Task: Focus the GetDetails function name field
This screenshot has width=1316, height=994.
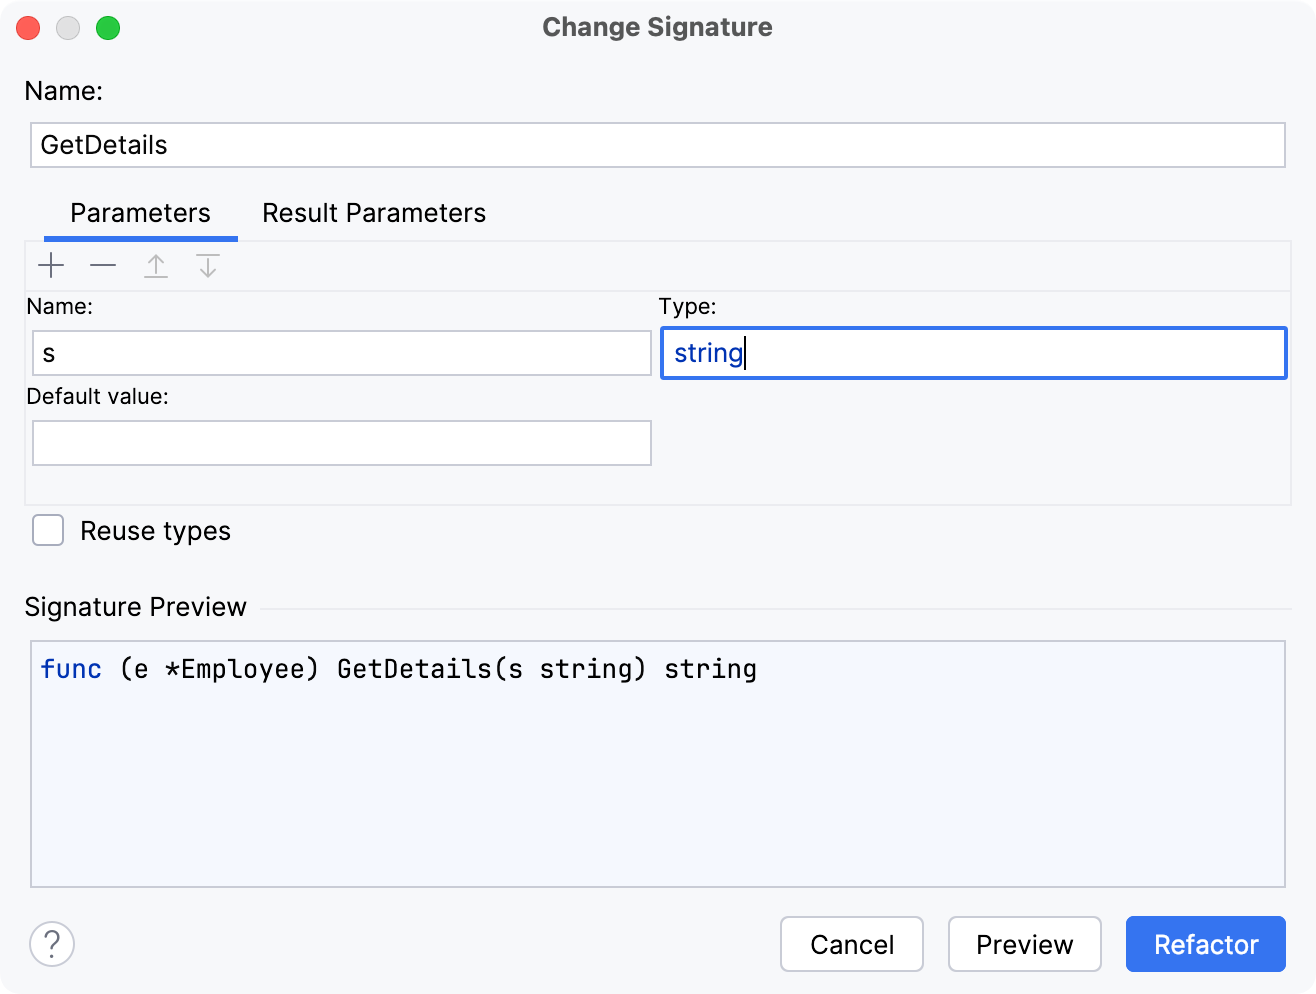Action: coord(657,145)
